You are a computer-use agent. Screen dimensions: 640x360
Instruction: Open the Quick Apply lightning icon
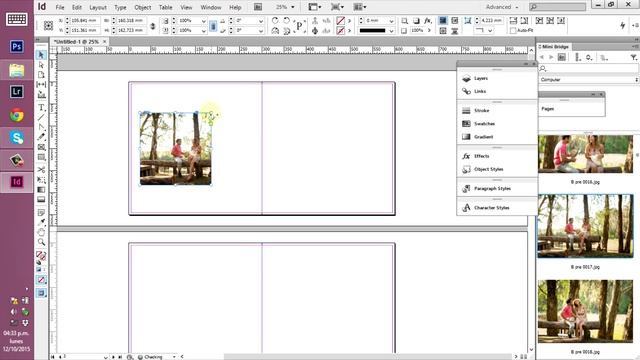click(x=622, y=25)
